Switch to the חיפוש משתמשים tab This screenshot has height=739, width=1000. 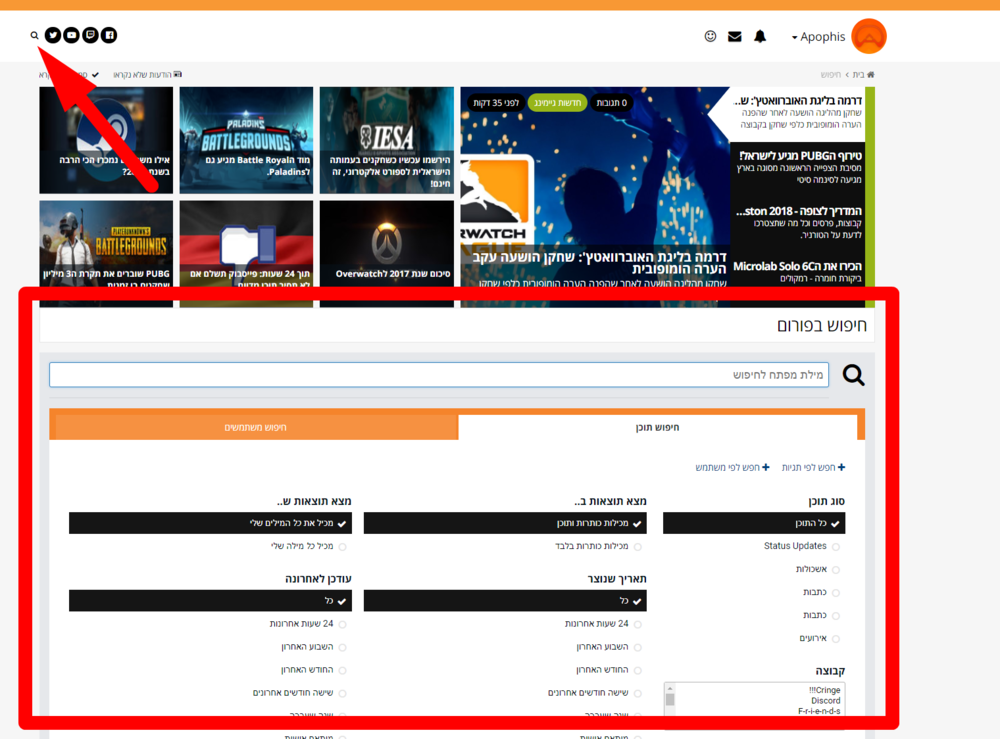[254, 428]
